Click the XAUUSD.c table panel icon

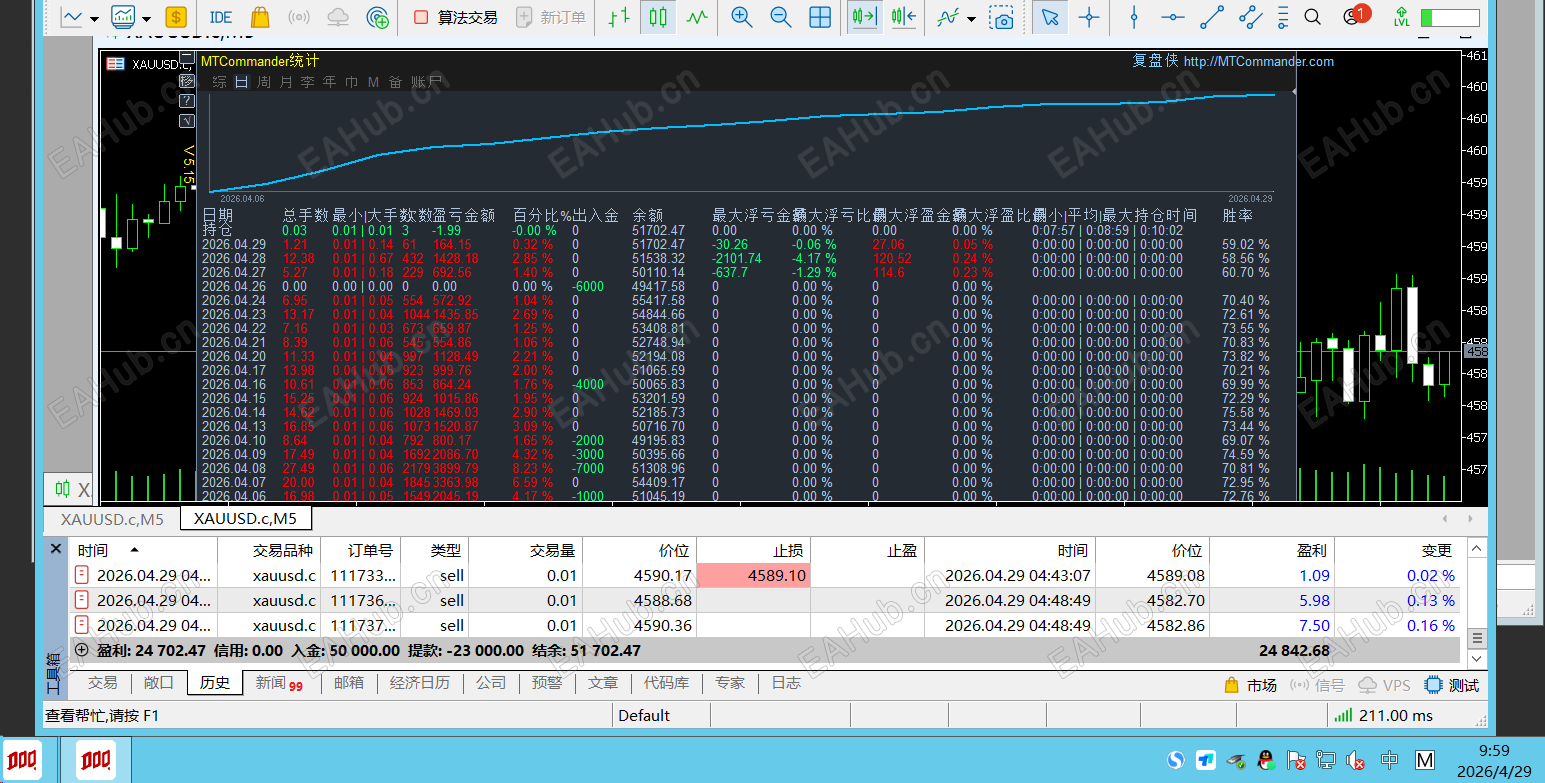click(116, 63)
